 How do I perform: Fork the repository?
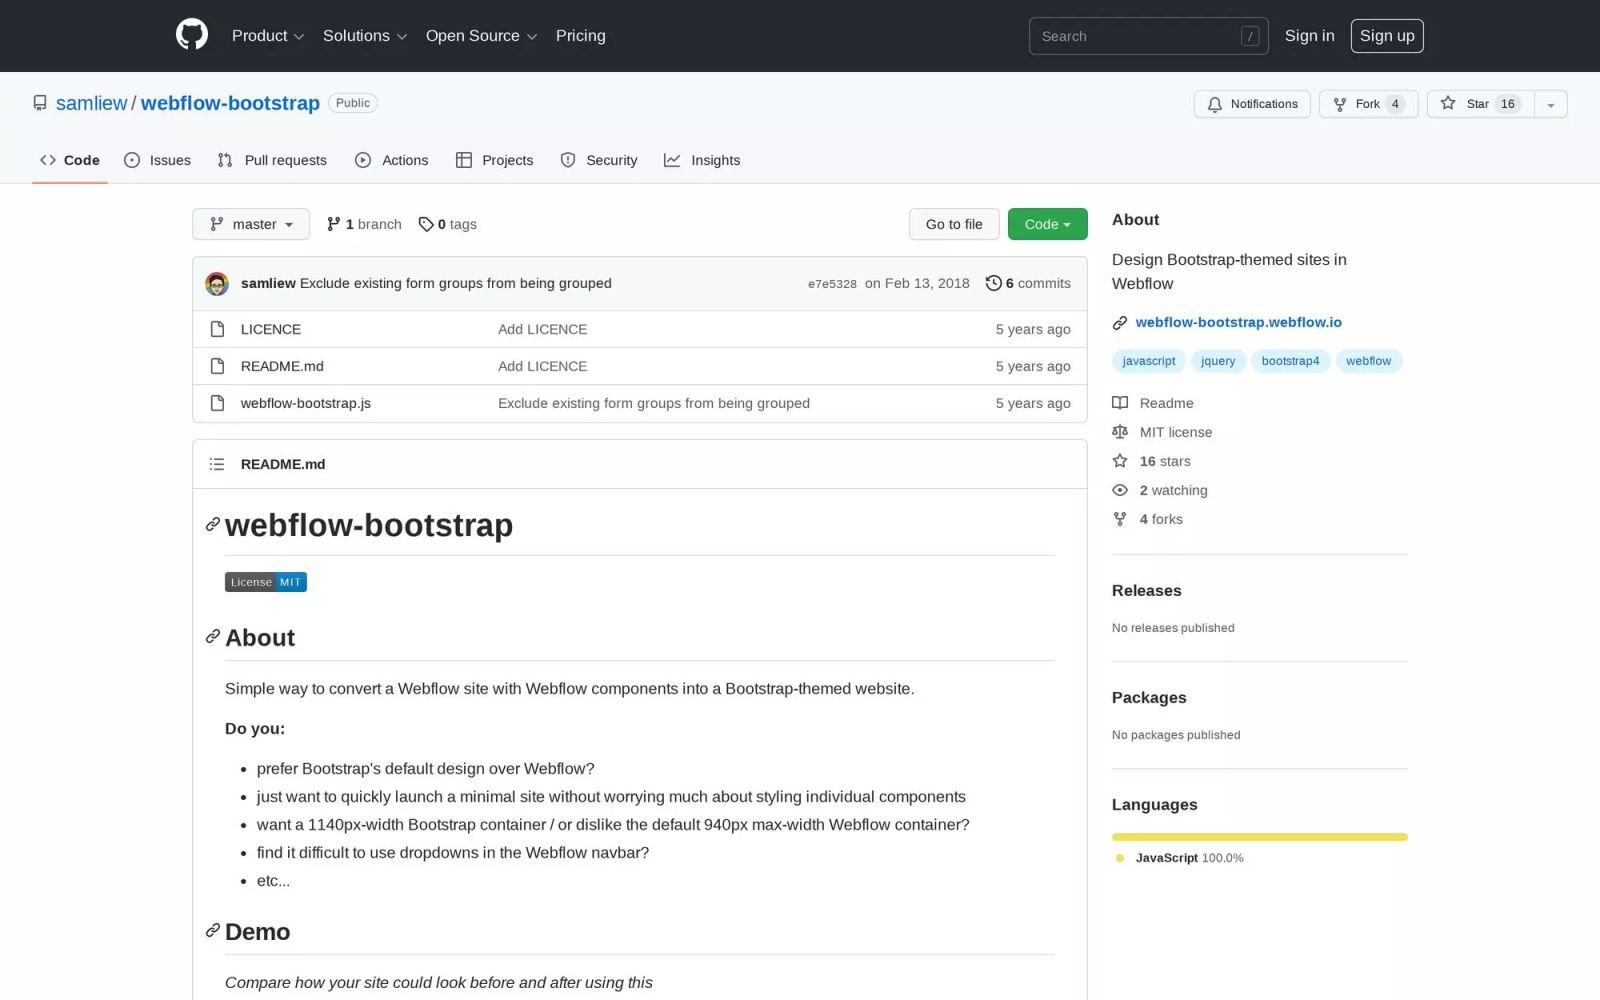click(x=1368, y=104)
